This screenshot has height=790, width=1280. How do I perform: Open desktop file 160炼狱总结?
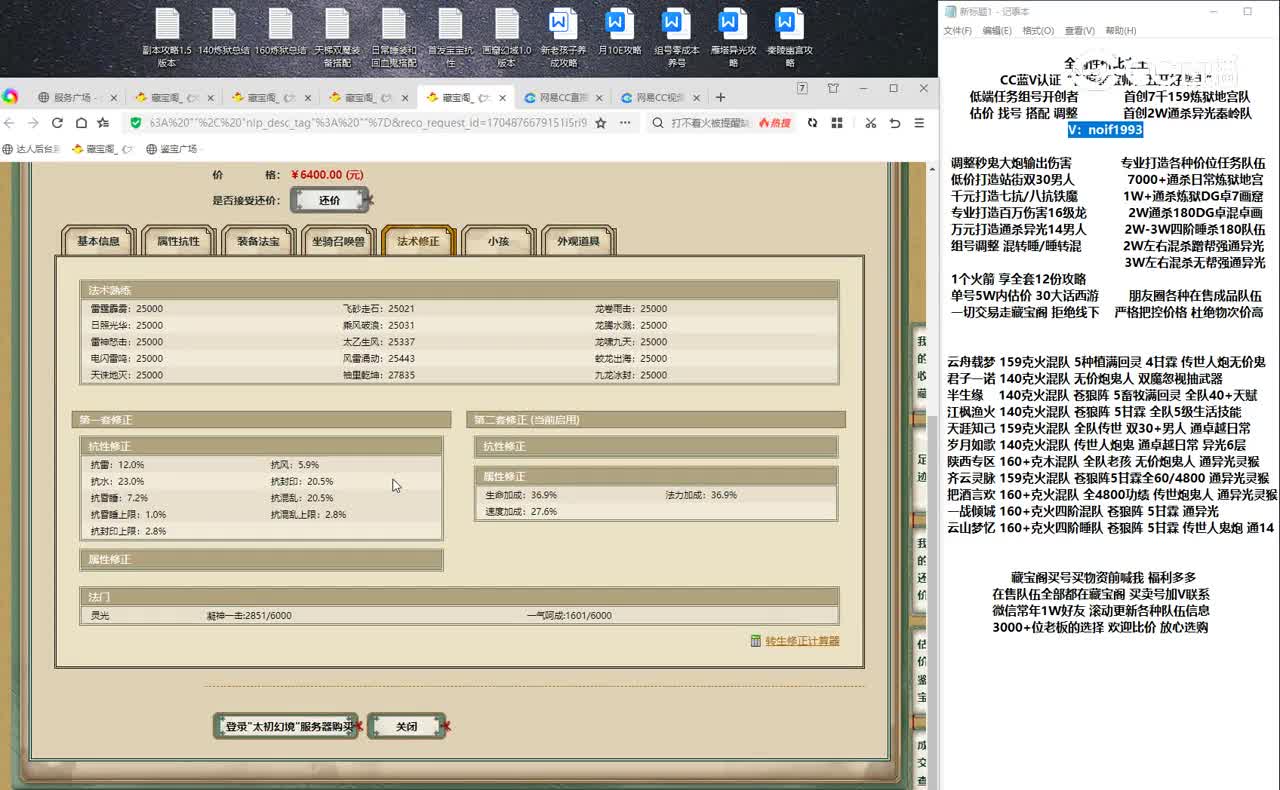[281, 33]
